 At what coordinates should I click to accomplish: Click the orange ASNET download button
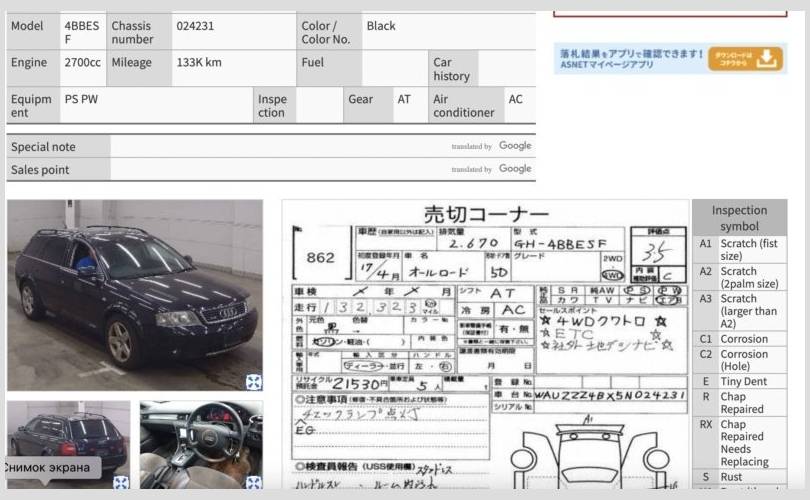click(x=746, y=58)
